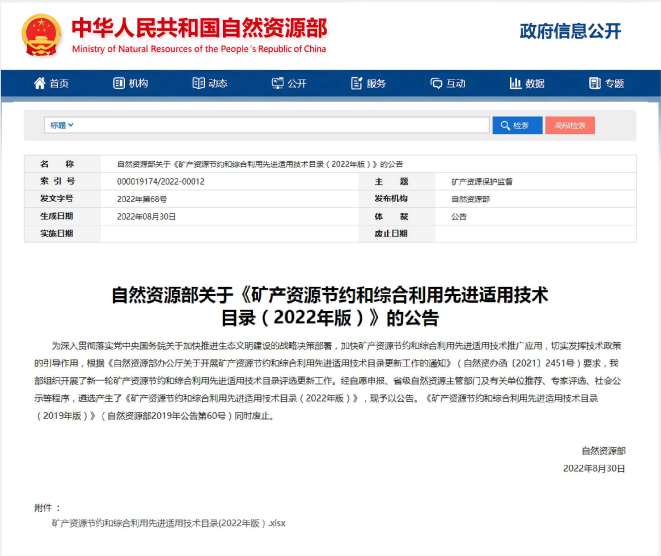The image size is (661, 556).
Task: Select the 首页 menu label
Action: pyautogui.click(x=59, y=84)
